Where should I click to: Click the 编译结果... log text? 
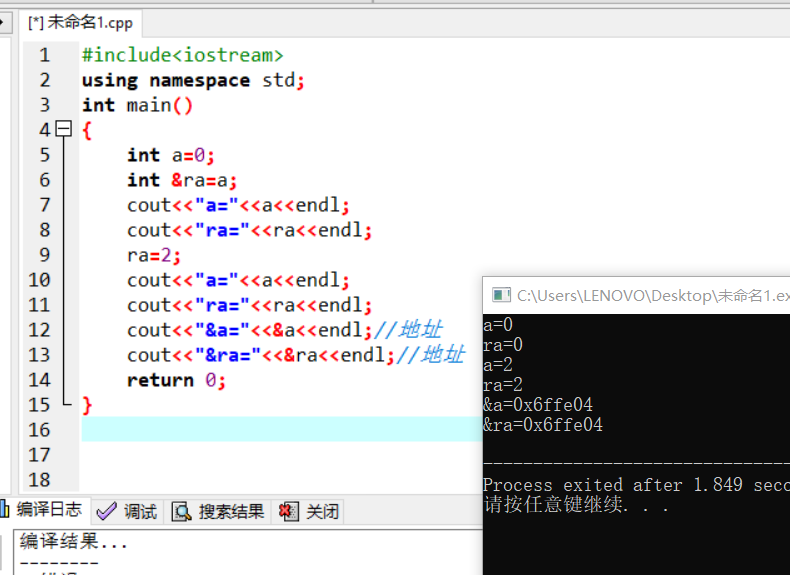tap(74, 541)
